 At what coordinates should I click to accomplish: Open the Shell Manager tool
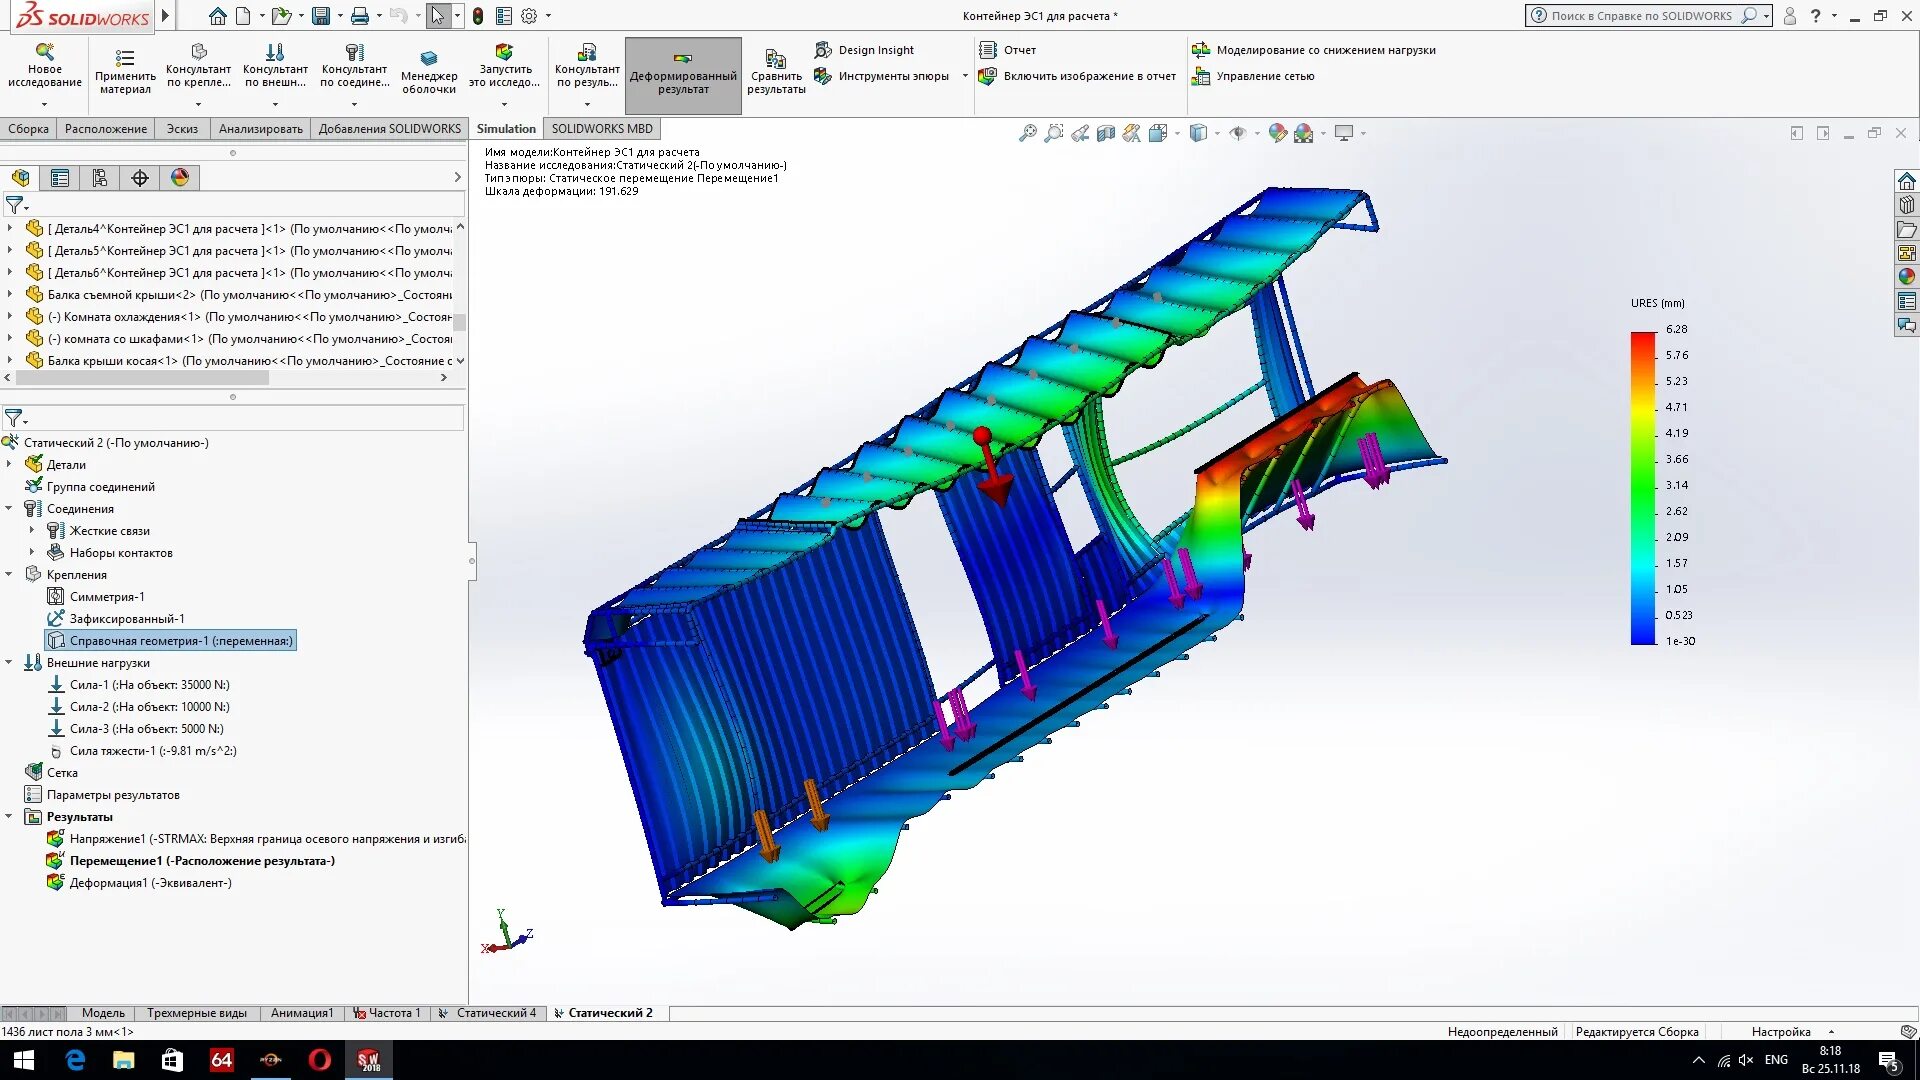click(429, 58)
